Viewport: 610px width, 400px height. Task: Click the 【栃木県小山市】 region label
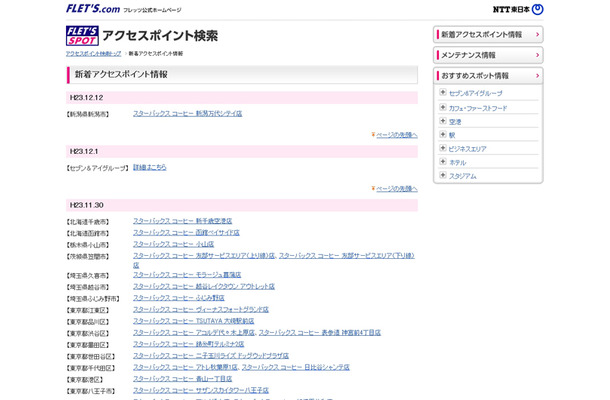tap(88, 245)
